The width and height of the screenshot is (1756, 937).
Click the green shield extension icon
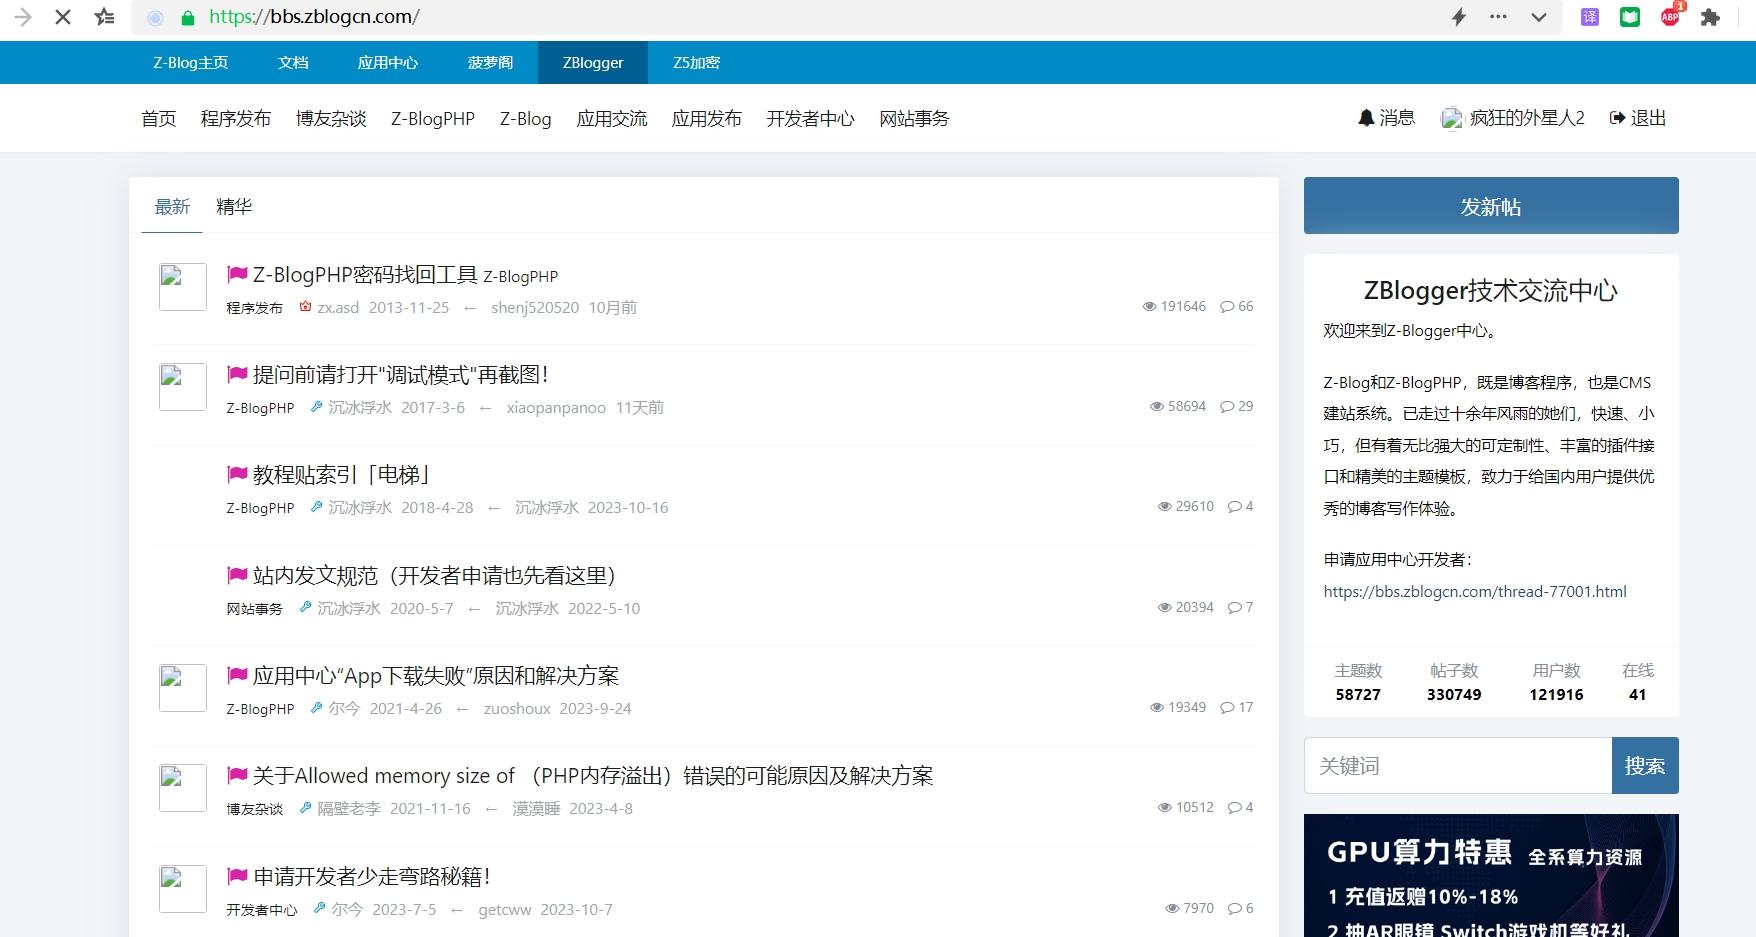1630,17
